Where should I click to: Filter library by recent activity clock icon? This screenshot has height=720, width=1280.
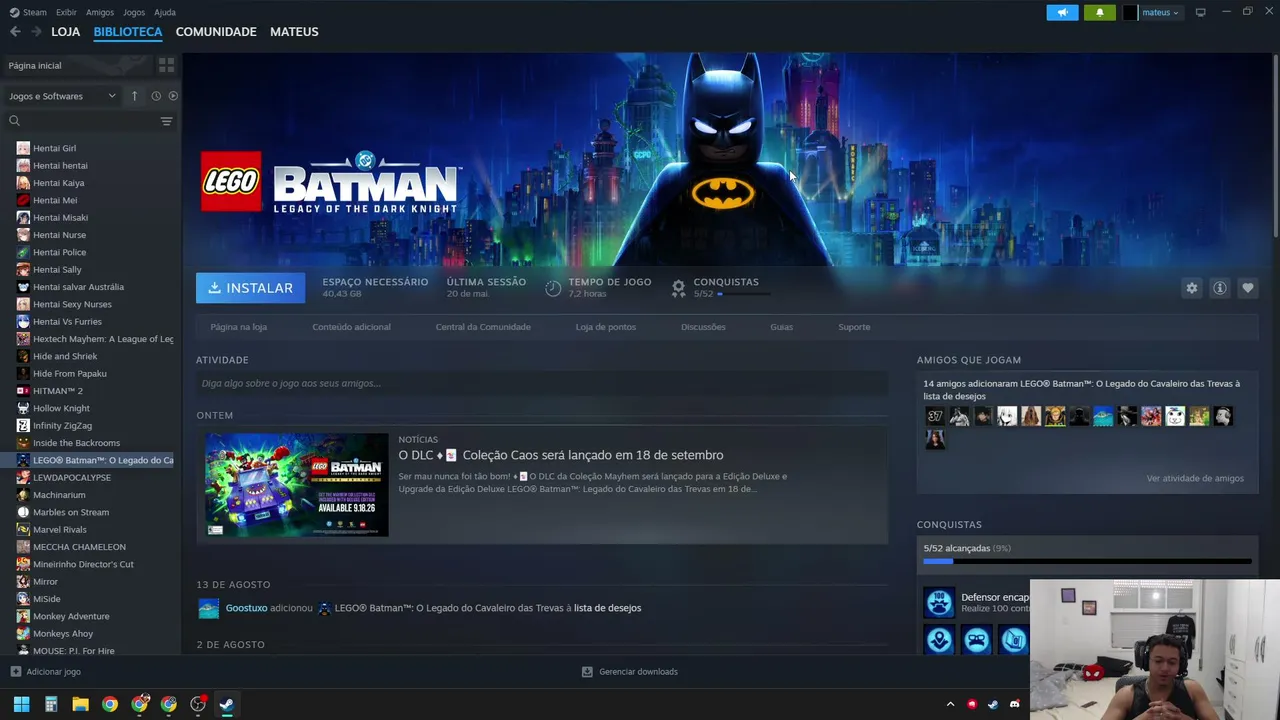156,96
